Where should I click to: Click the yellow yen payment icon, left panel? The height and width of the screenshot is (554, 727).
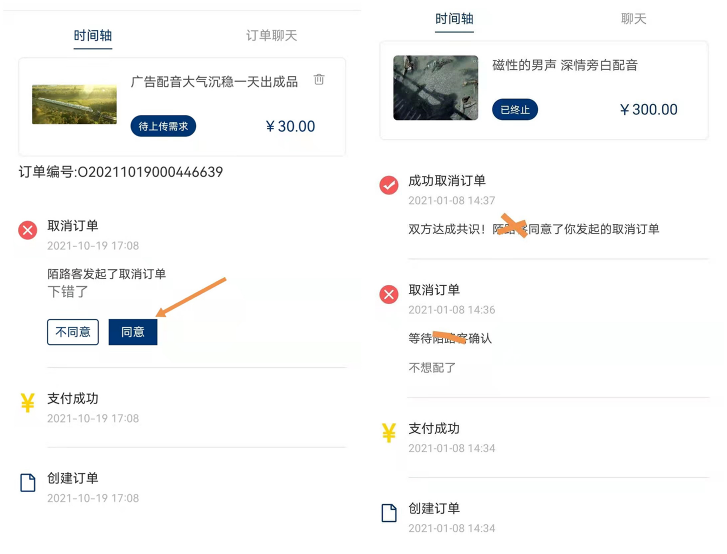tap(28, 403)
